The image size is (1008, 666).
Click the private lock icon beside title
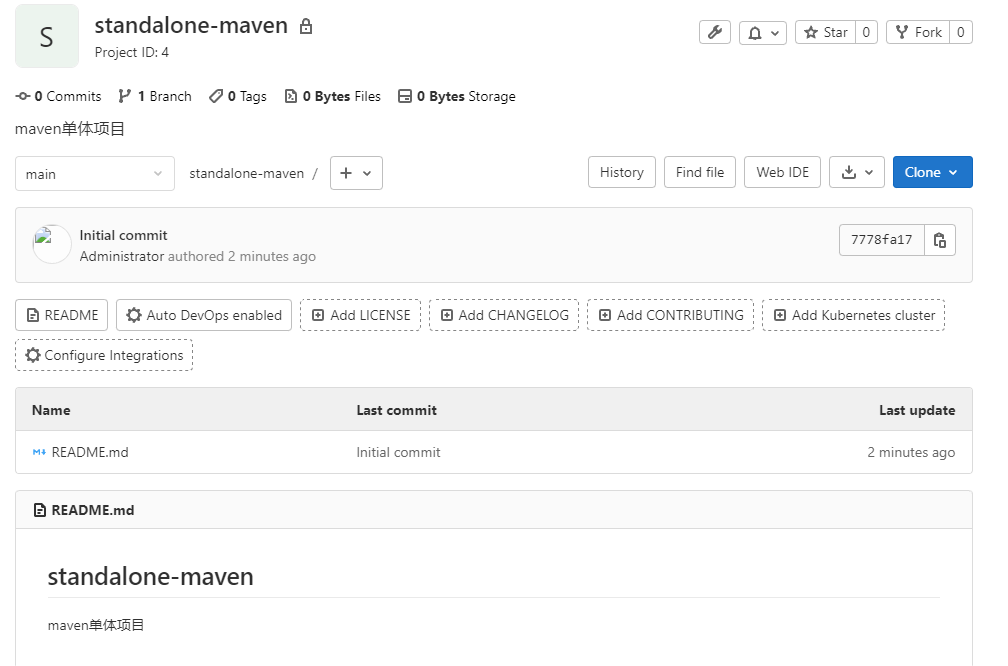click(306, 26)
